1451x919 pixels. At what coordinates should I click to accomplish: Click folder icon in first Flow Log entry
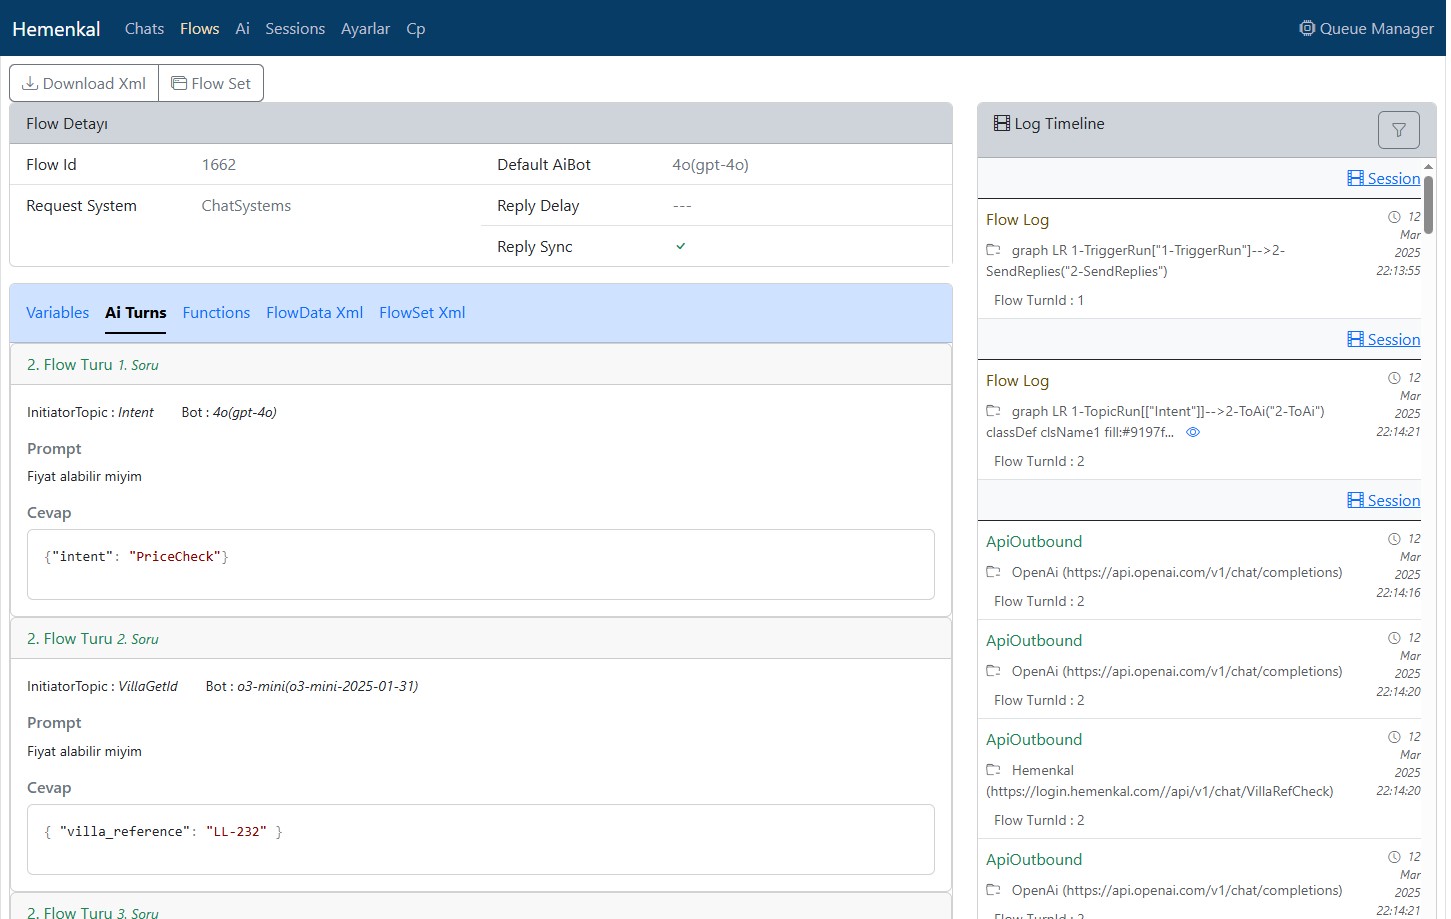point(993,250)
